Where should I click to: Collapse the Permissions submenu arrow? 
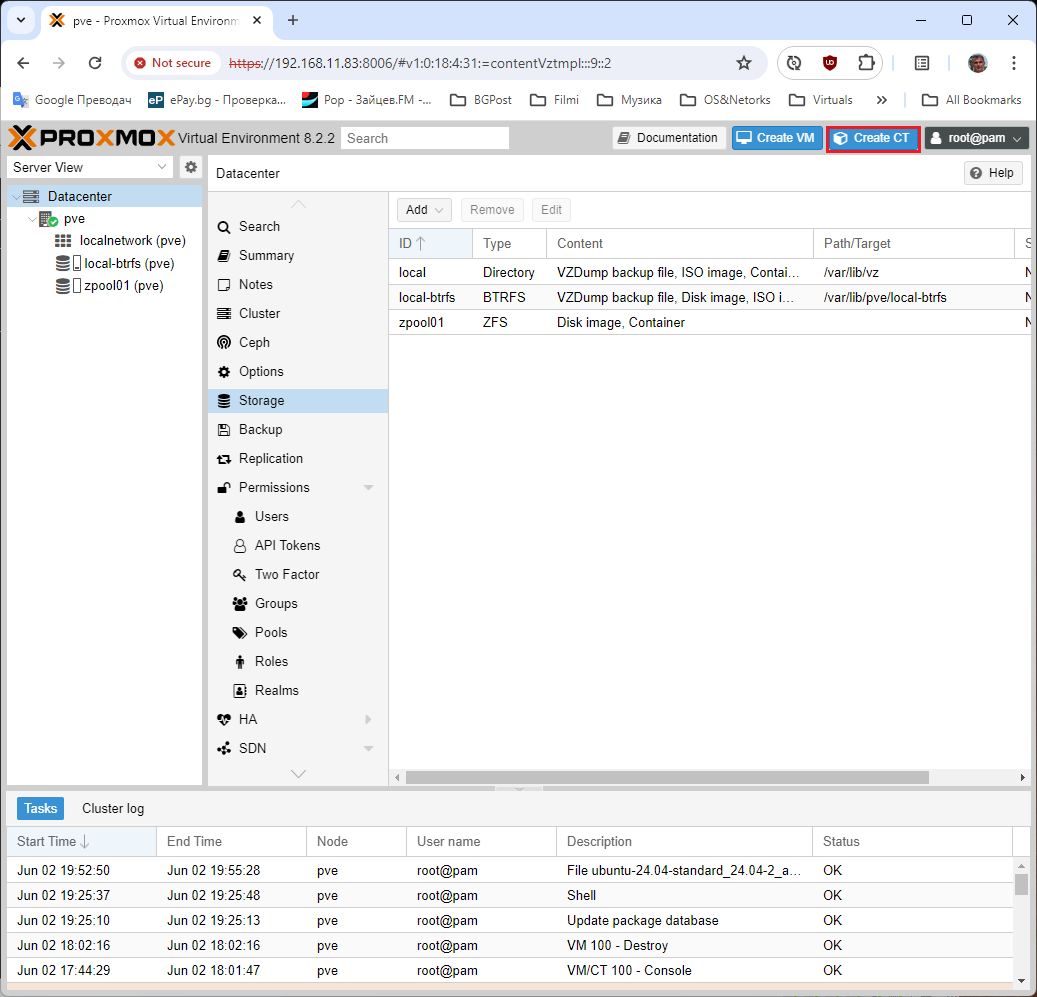368,488
